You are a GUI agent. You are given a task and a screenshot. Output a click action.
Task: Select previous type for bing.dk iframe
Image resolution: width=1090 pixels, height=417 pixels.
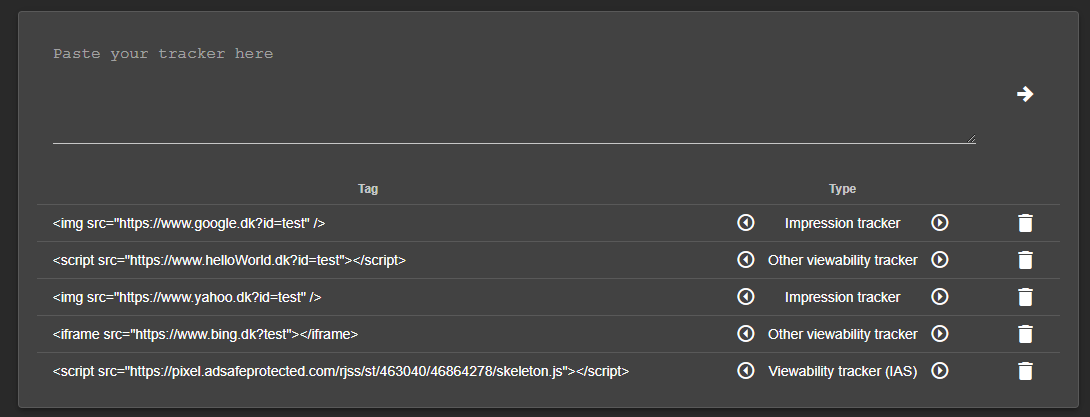[745, 334]
